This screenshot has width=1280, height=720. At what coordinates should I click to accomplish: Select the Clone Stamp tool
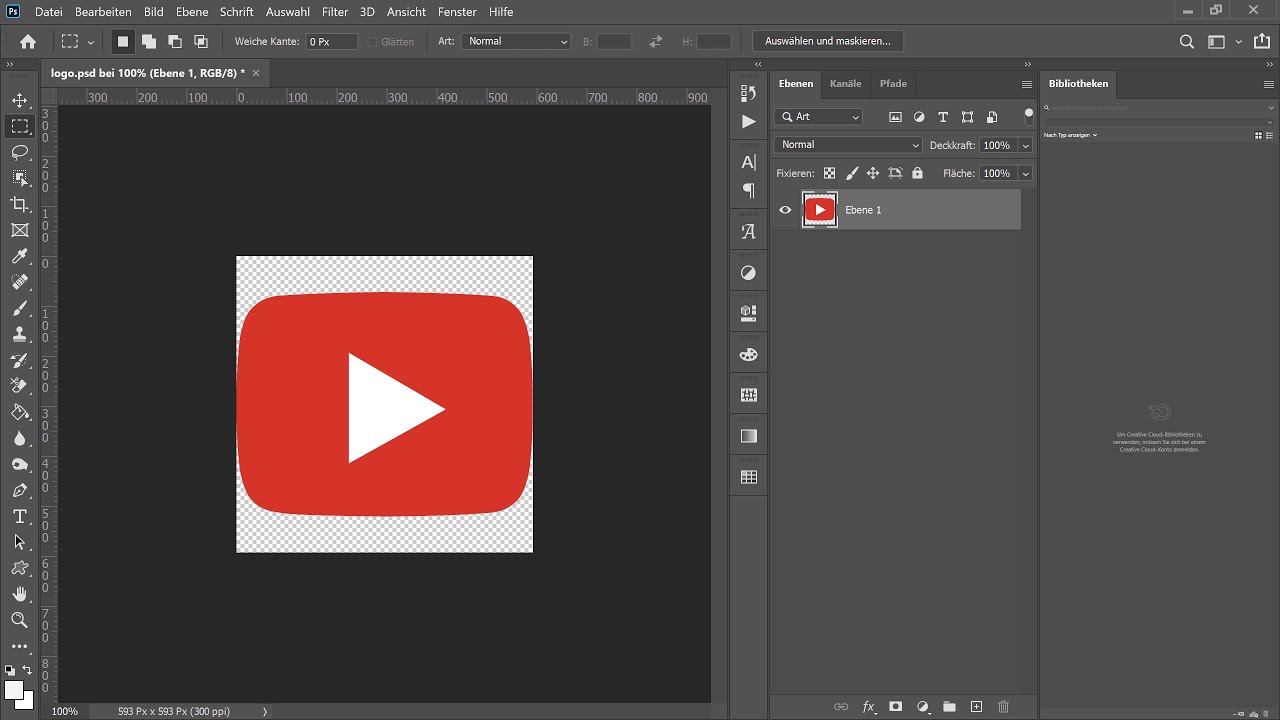coord(19,335)
